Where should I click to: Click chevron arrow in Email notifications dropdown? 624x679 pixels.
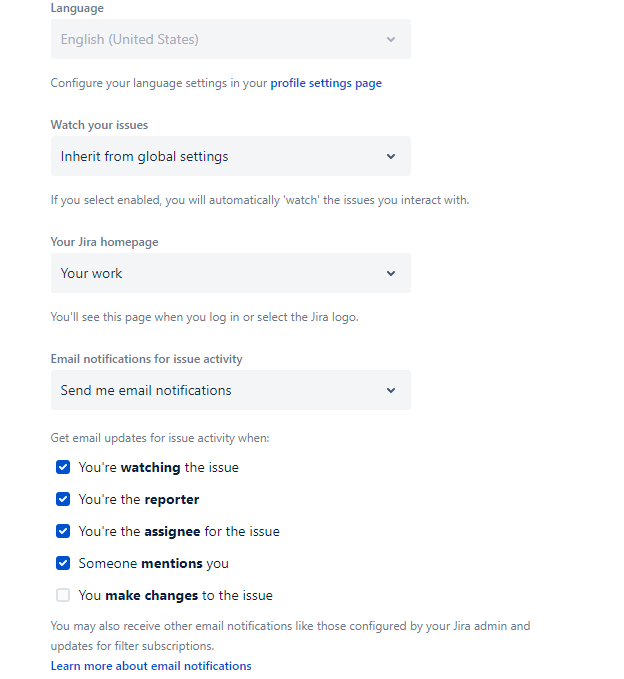pos(391,390)
